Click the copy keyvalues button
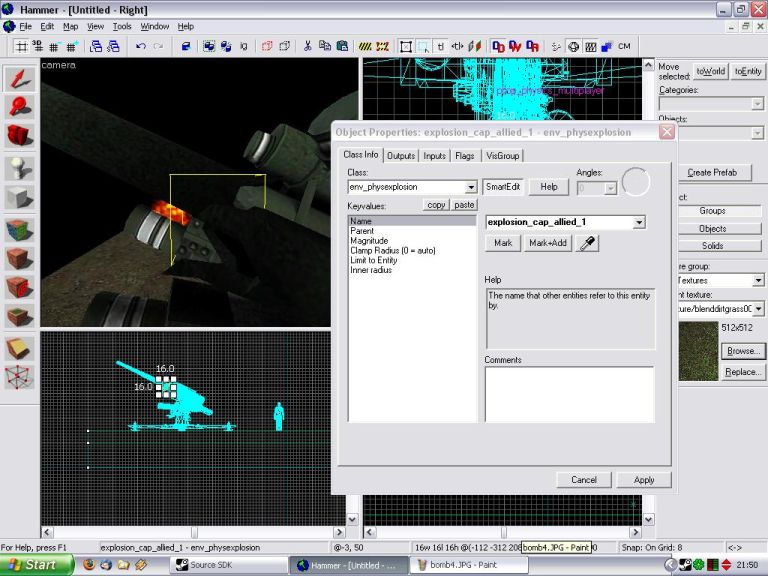 (436, 205)
